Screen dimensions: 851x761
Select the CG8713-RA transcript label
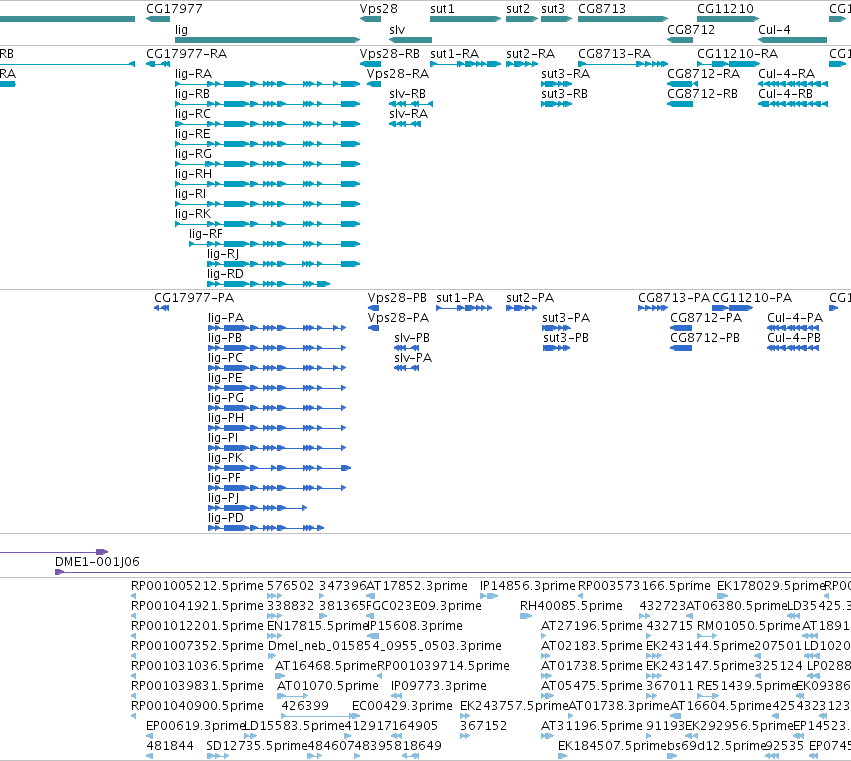[614, 54]
